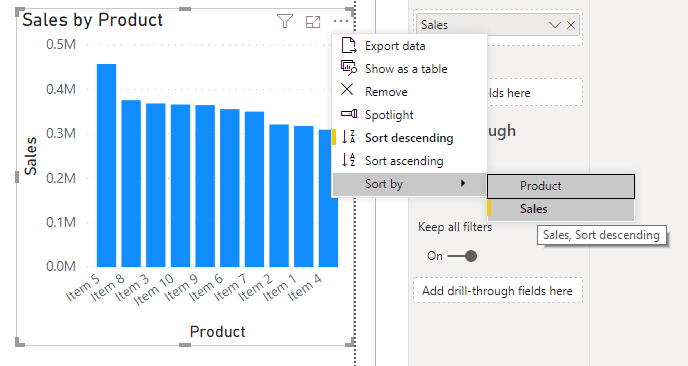Click the Add drill-through fields here box
The image size is (688, 366).
pos(498,291)
